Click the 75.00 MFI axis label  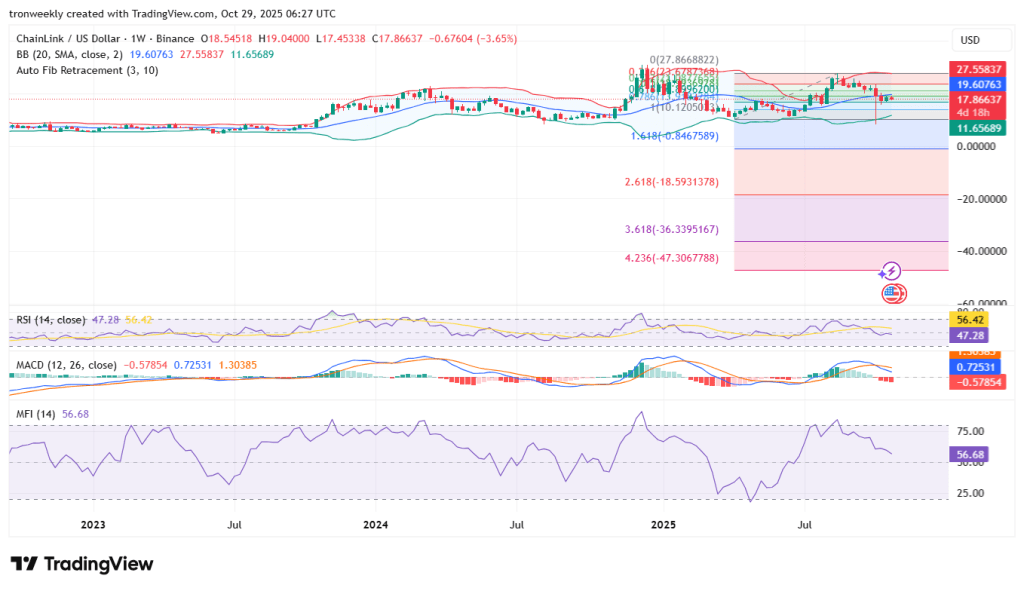(970, 431)
